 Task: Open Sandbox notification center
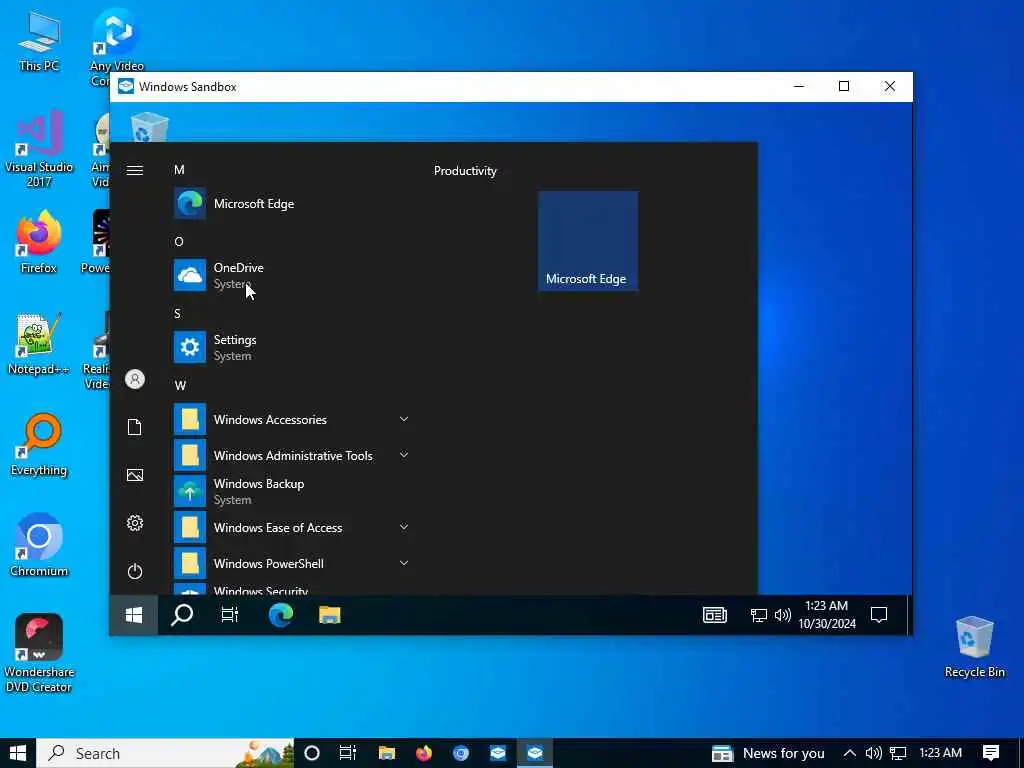coord(879,615)
